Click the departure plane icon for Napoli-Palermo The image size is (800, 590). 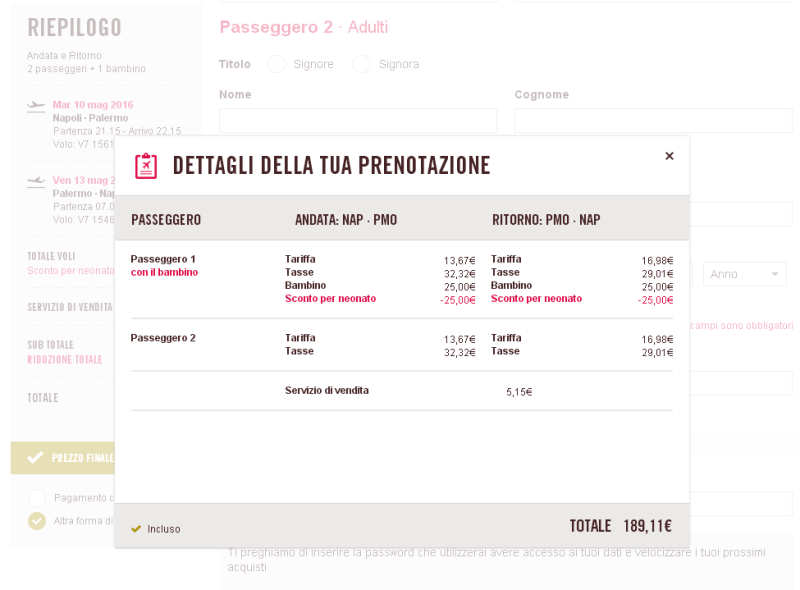36,106
